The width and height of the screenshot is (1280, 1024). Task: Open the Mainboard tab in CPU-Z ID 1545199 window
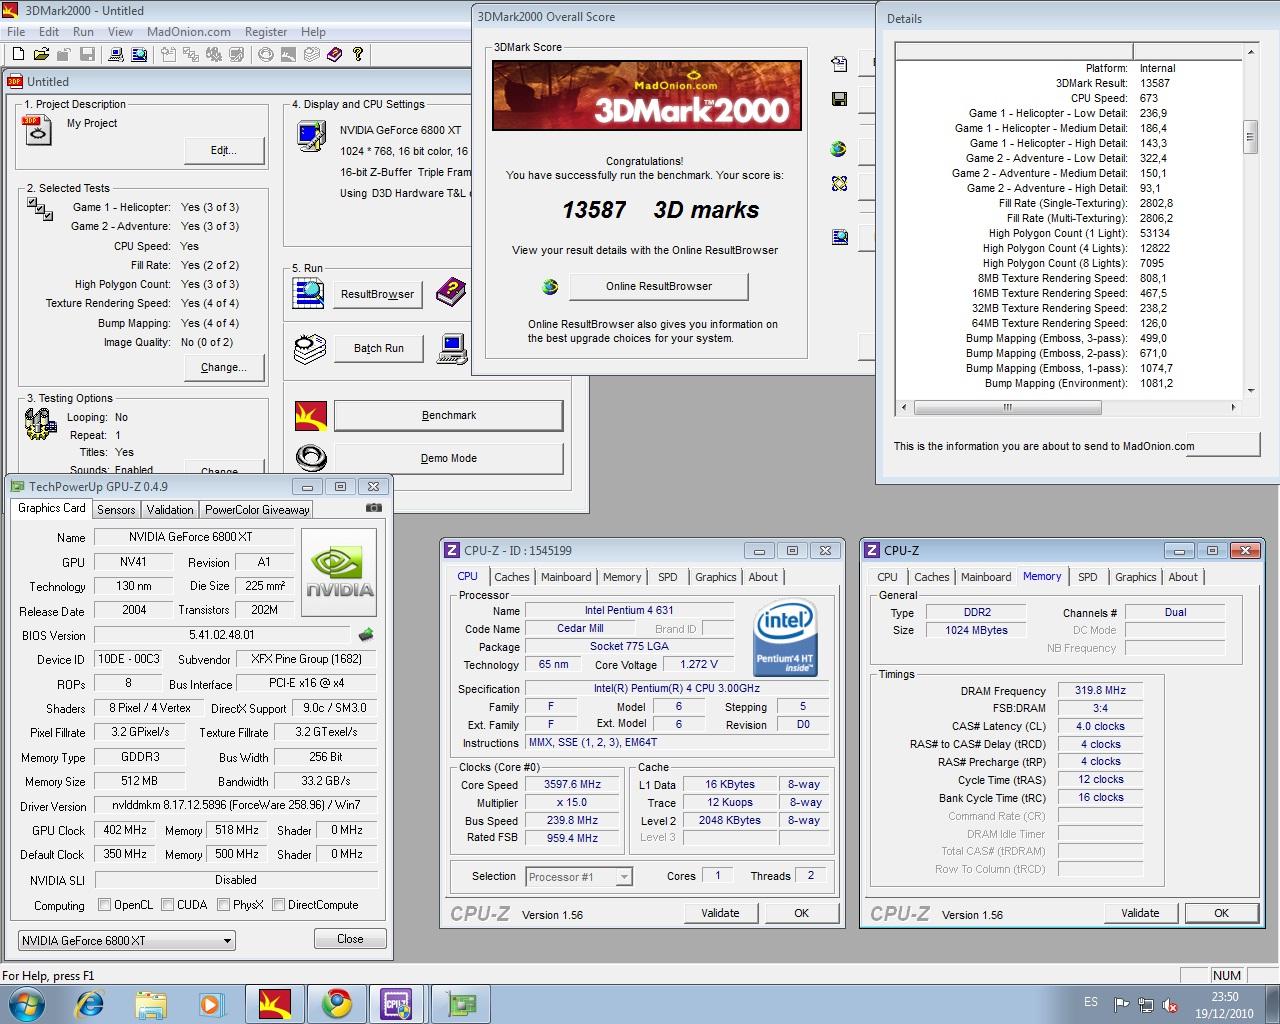pyautogui.click(x=566, y=577)
